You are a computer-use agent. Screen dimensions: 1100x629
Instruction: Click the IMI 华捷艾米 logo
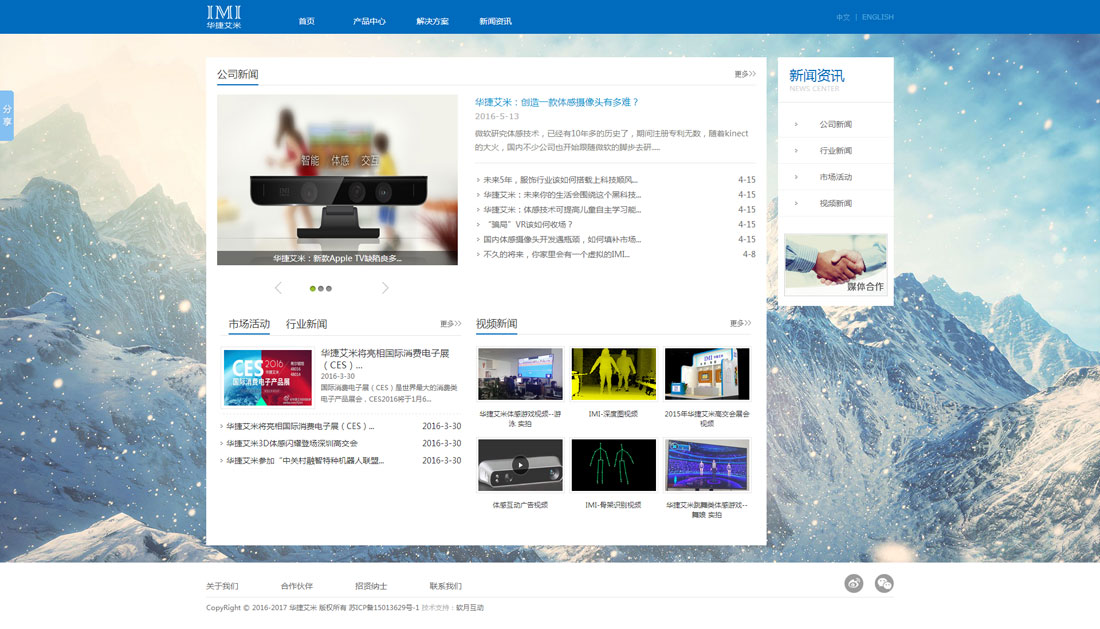point(224,17)
